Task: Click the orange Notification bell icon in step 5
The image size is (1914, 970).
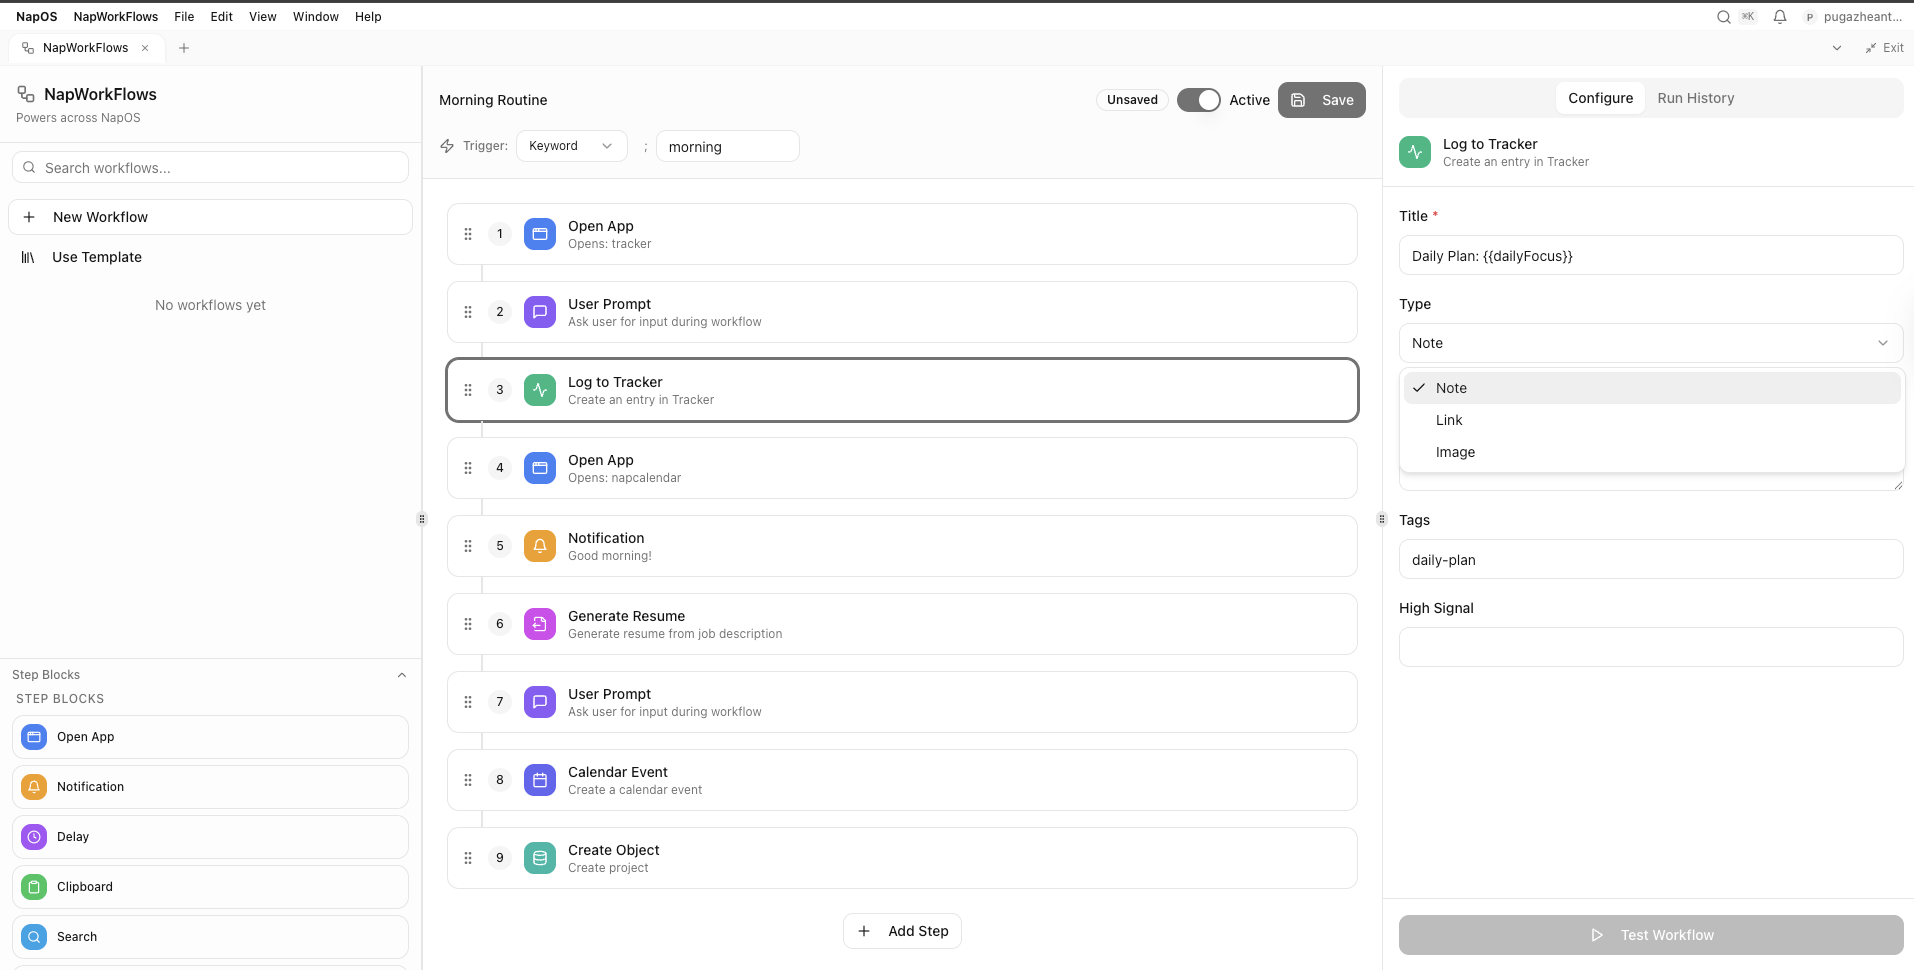Action: 540,546
